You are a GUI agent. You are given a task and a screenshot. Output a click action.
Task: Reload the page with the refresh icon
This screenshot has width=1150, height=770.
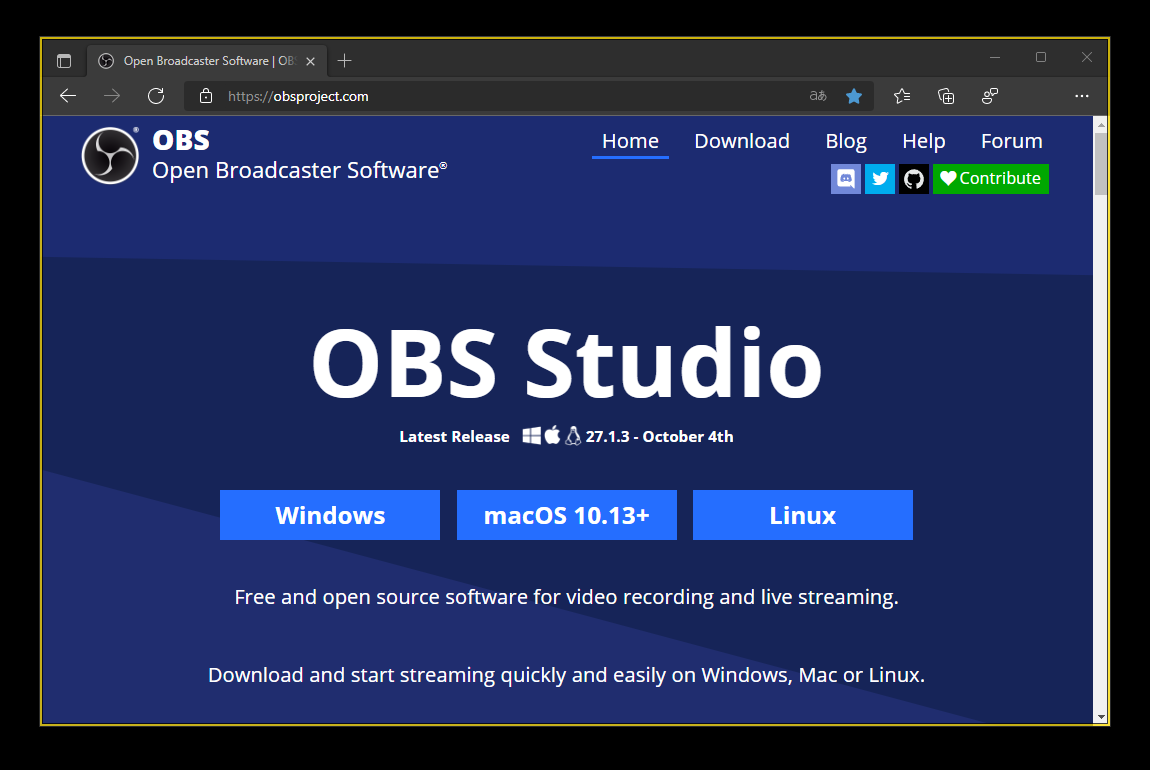click(x=155, y=96)
